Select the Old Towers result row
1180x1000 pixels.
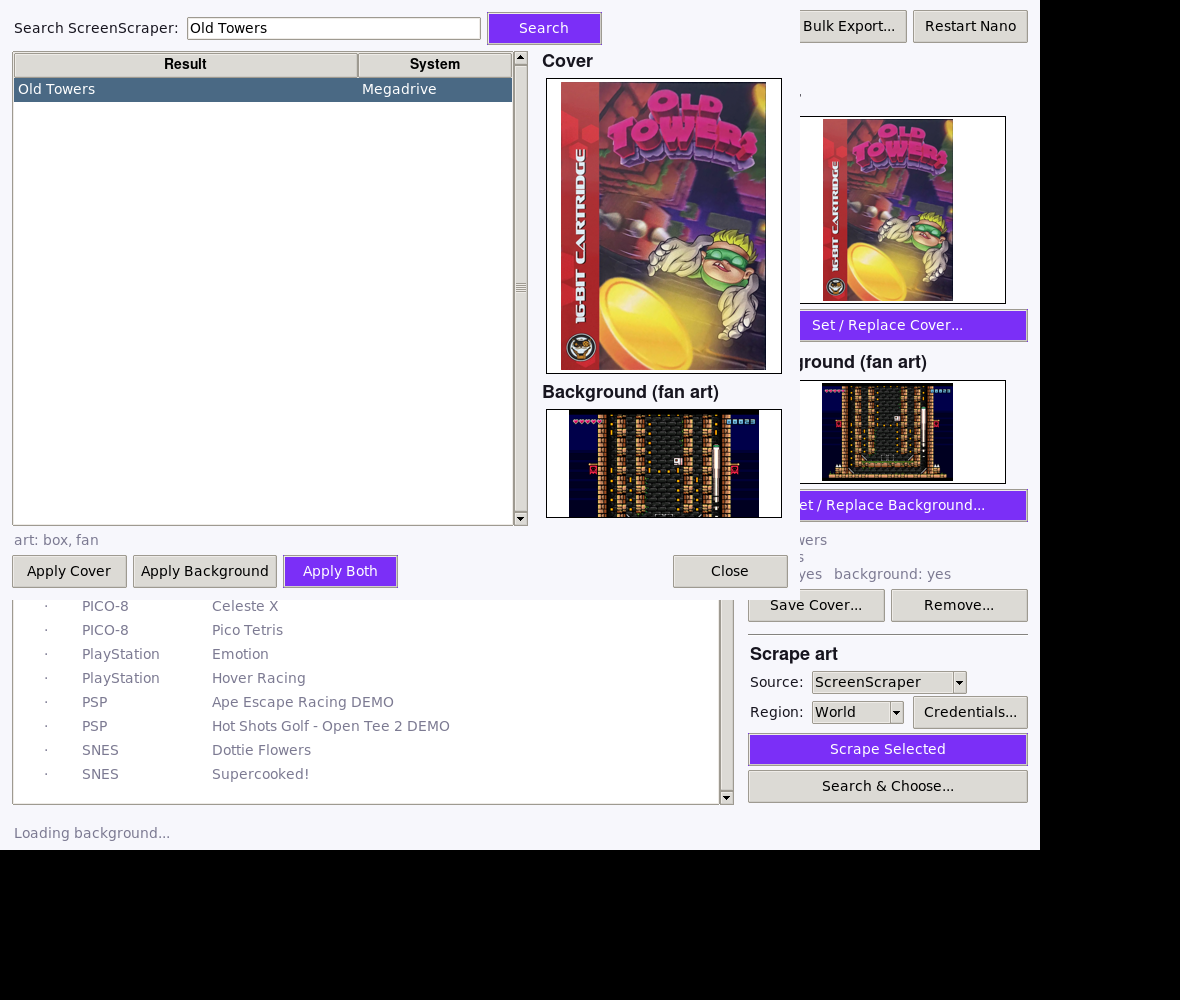pos(263,90)
